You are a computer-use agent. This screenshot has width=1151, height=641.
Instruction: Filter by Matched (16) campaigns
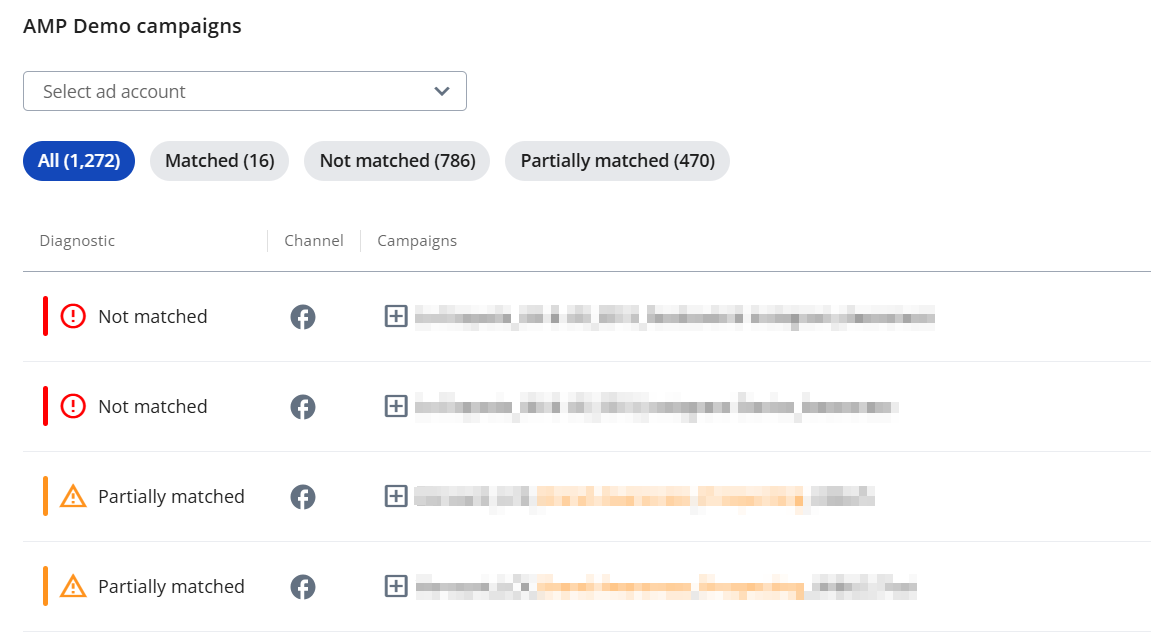[219, 161]
